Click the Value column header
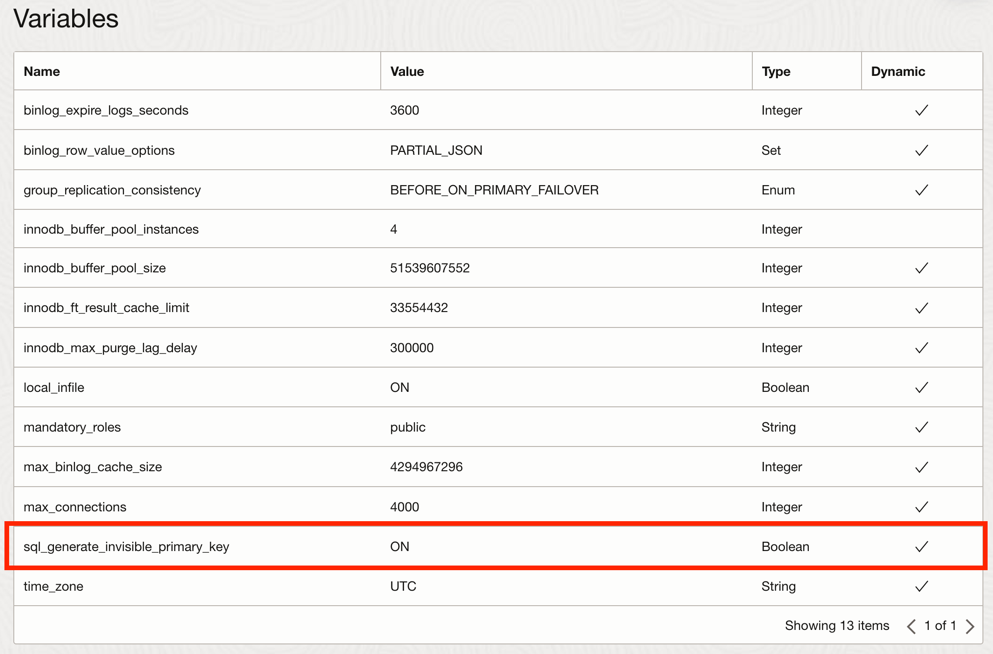This screenshot has height=654, width=993. pyautogui.click(x=403, y=71)
